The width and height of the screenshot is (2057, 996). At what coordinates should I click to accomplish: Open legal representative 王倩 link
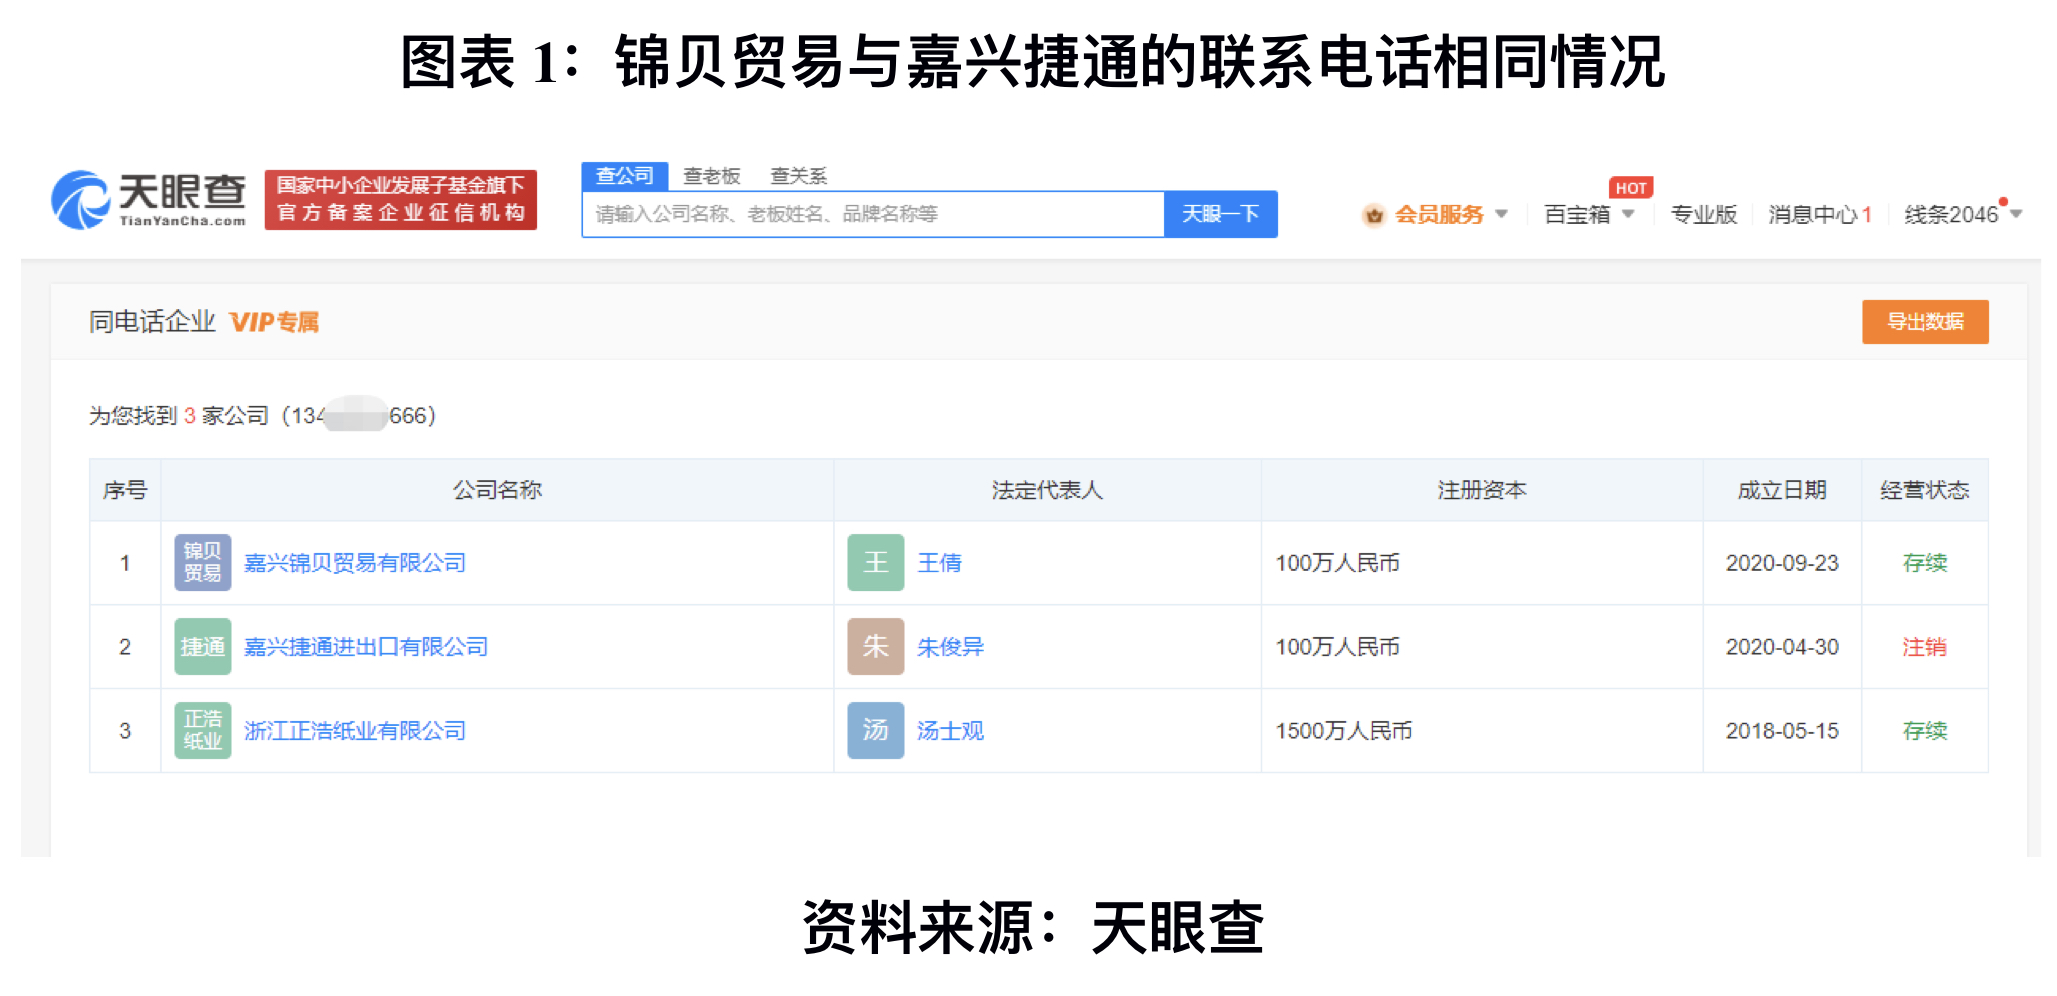[x=939, y=563]
